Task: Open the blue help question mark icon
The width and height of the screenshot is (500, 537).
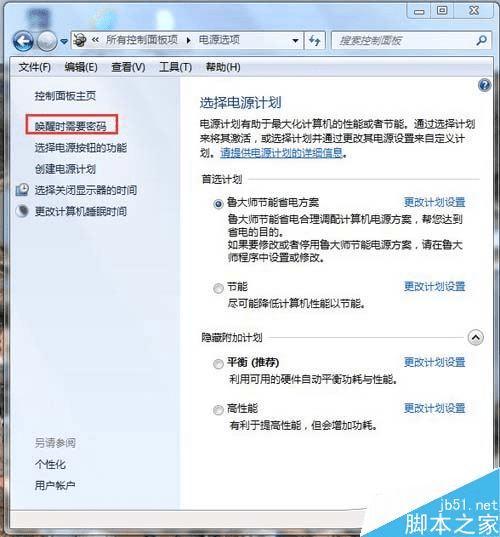Action: (484, 85)
